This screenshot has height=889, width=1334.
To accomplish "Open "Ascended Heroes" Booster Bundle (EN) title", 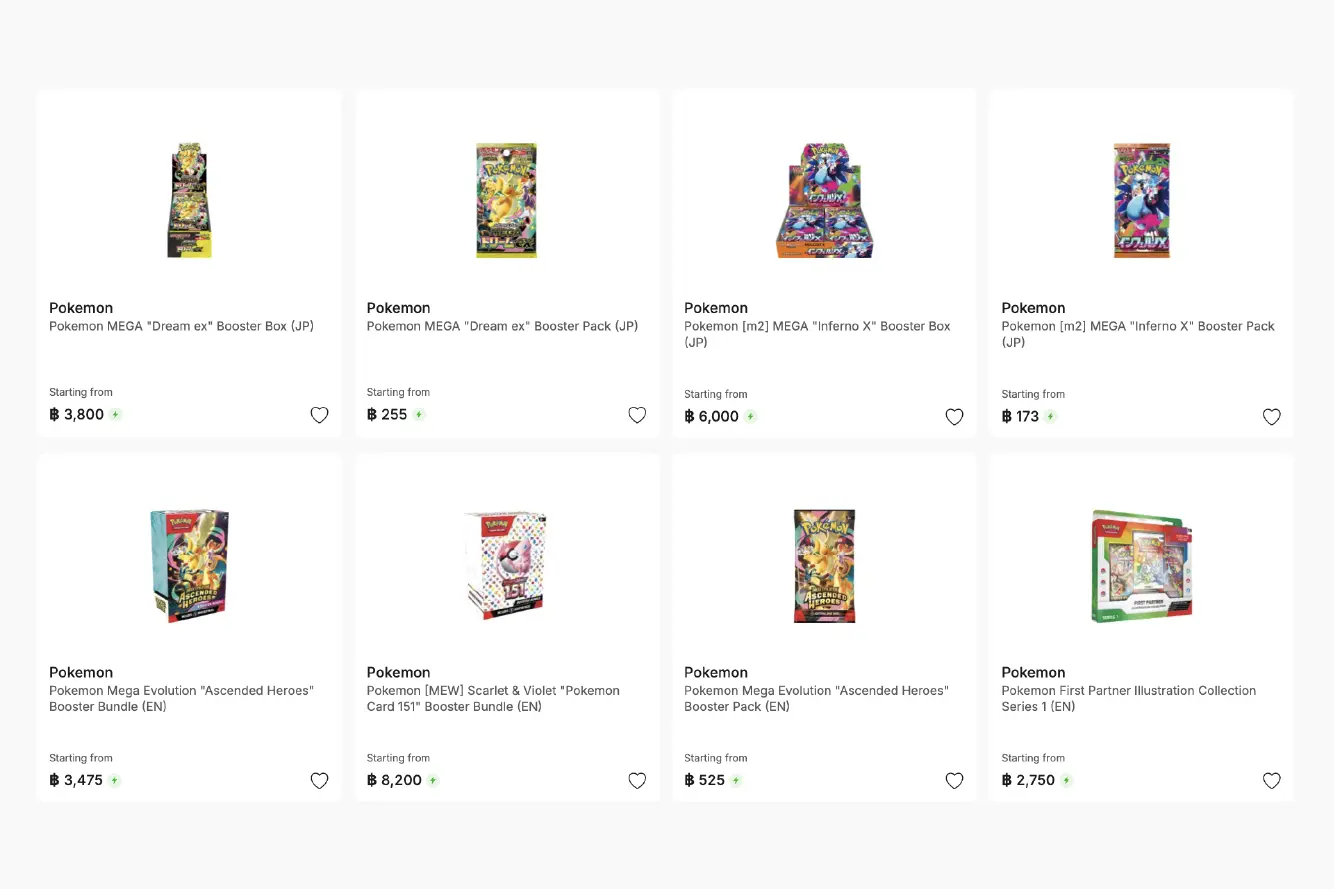I will pyautogui.click(x=181, y=698).
